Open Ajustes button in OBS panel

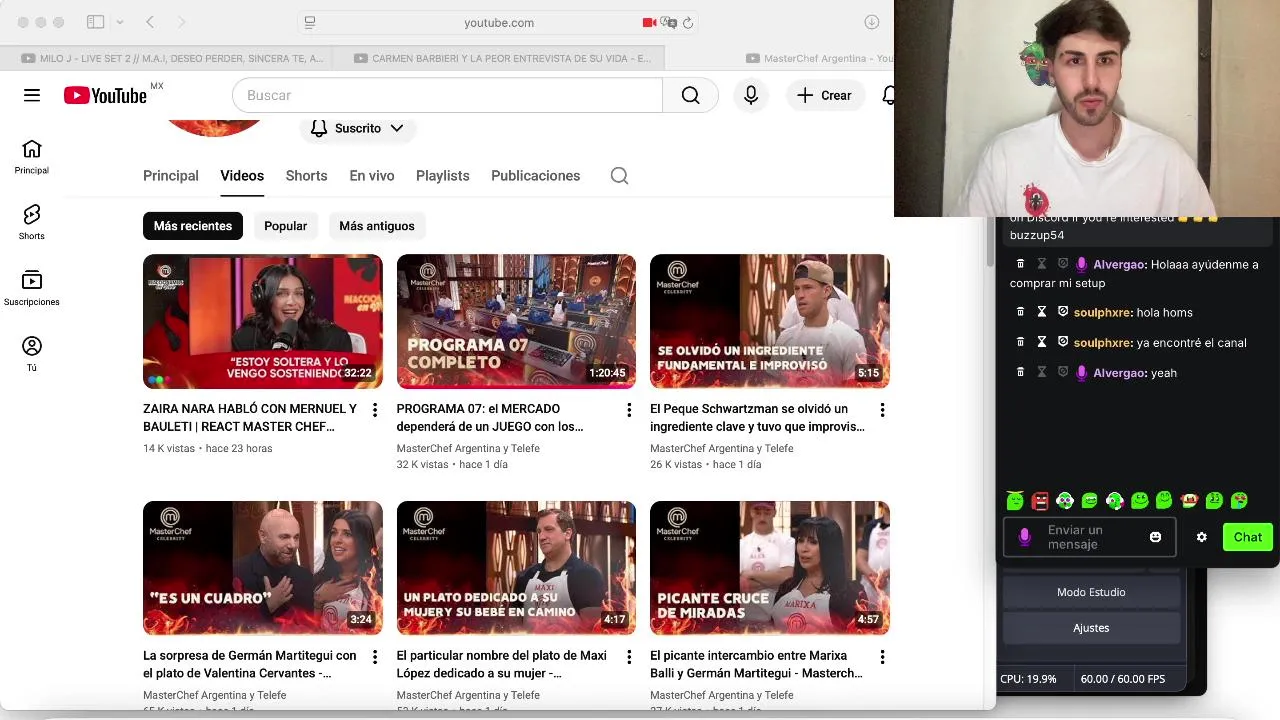click(1091, 628)
